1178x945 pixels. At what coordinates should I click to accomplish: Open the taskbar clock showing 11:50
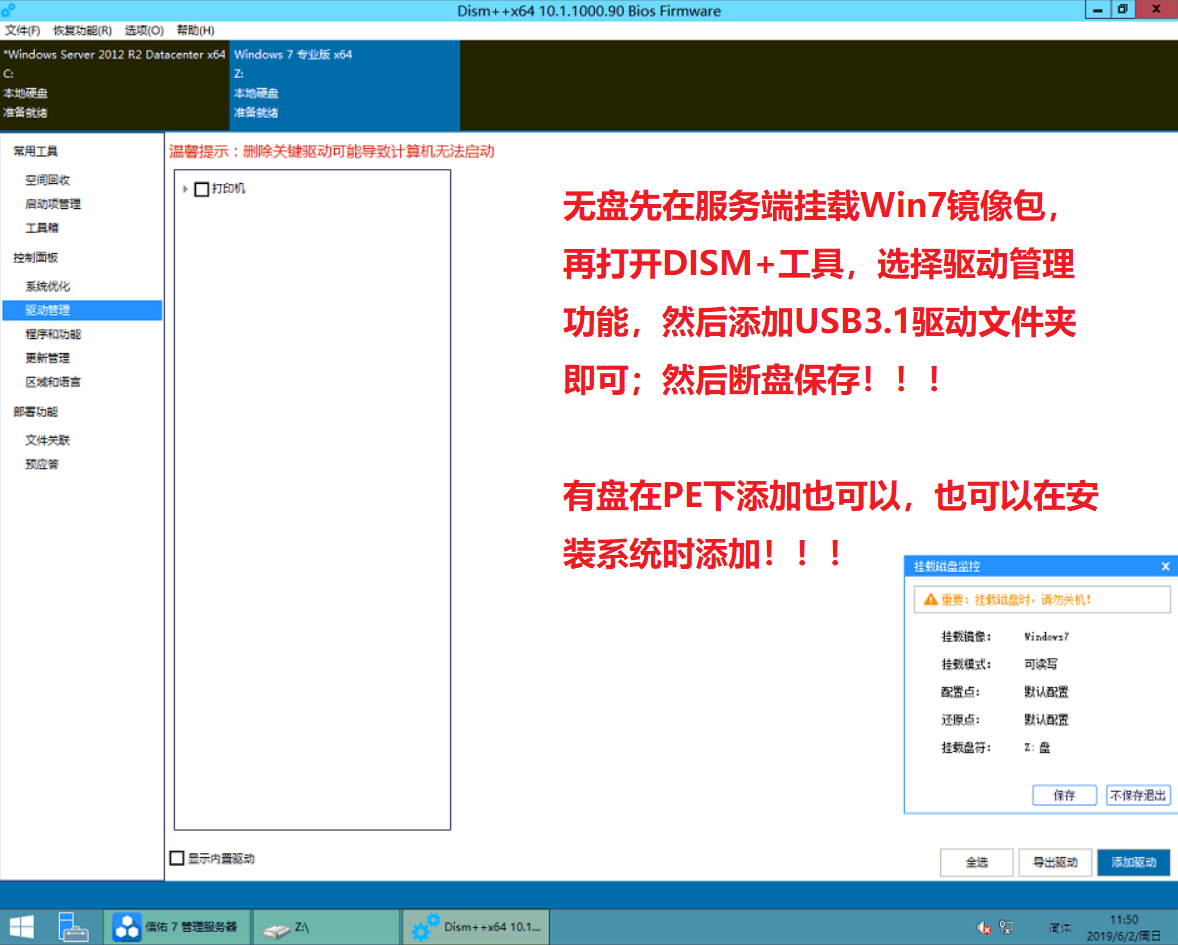pyautogui.click(x=1123, y=928)
